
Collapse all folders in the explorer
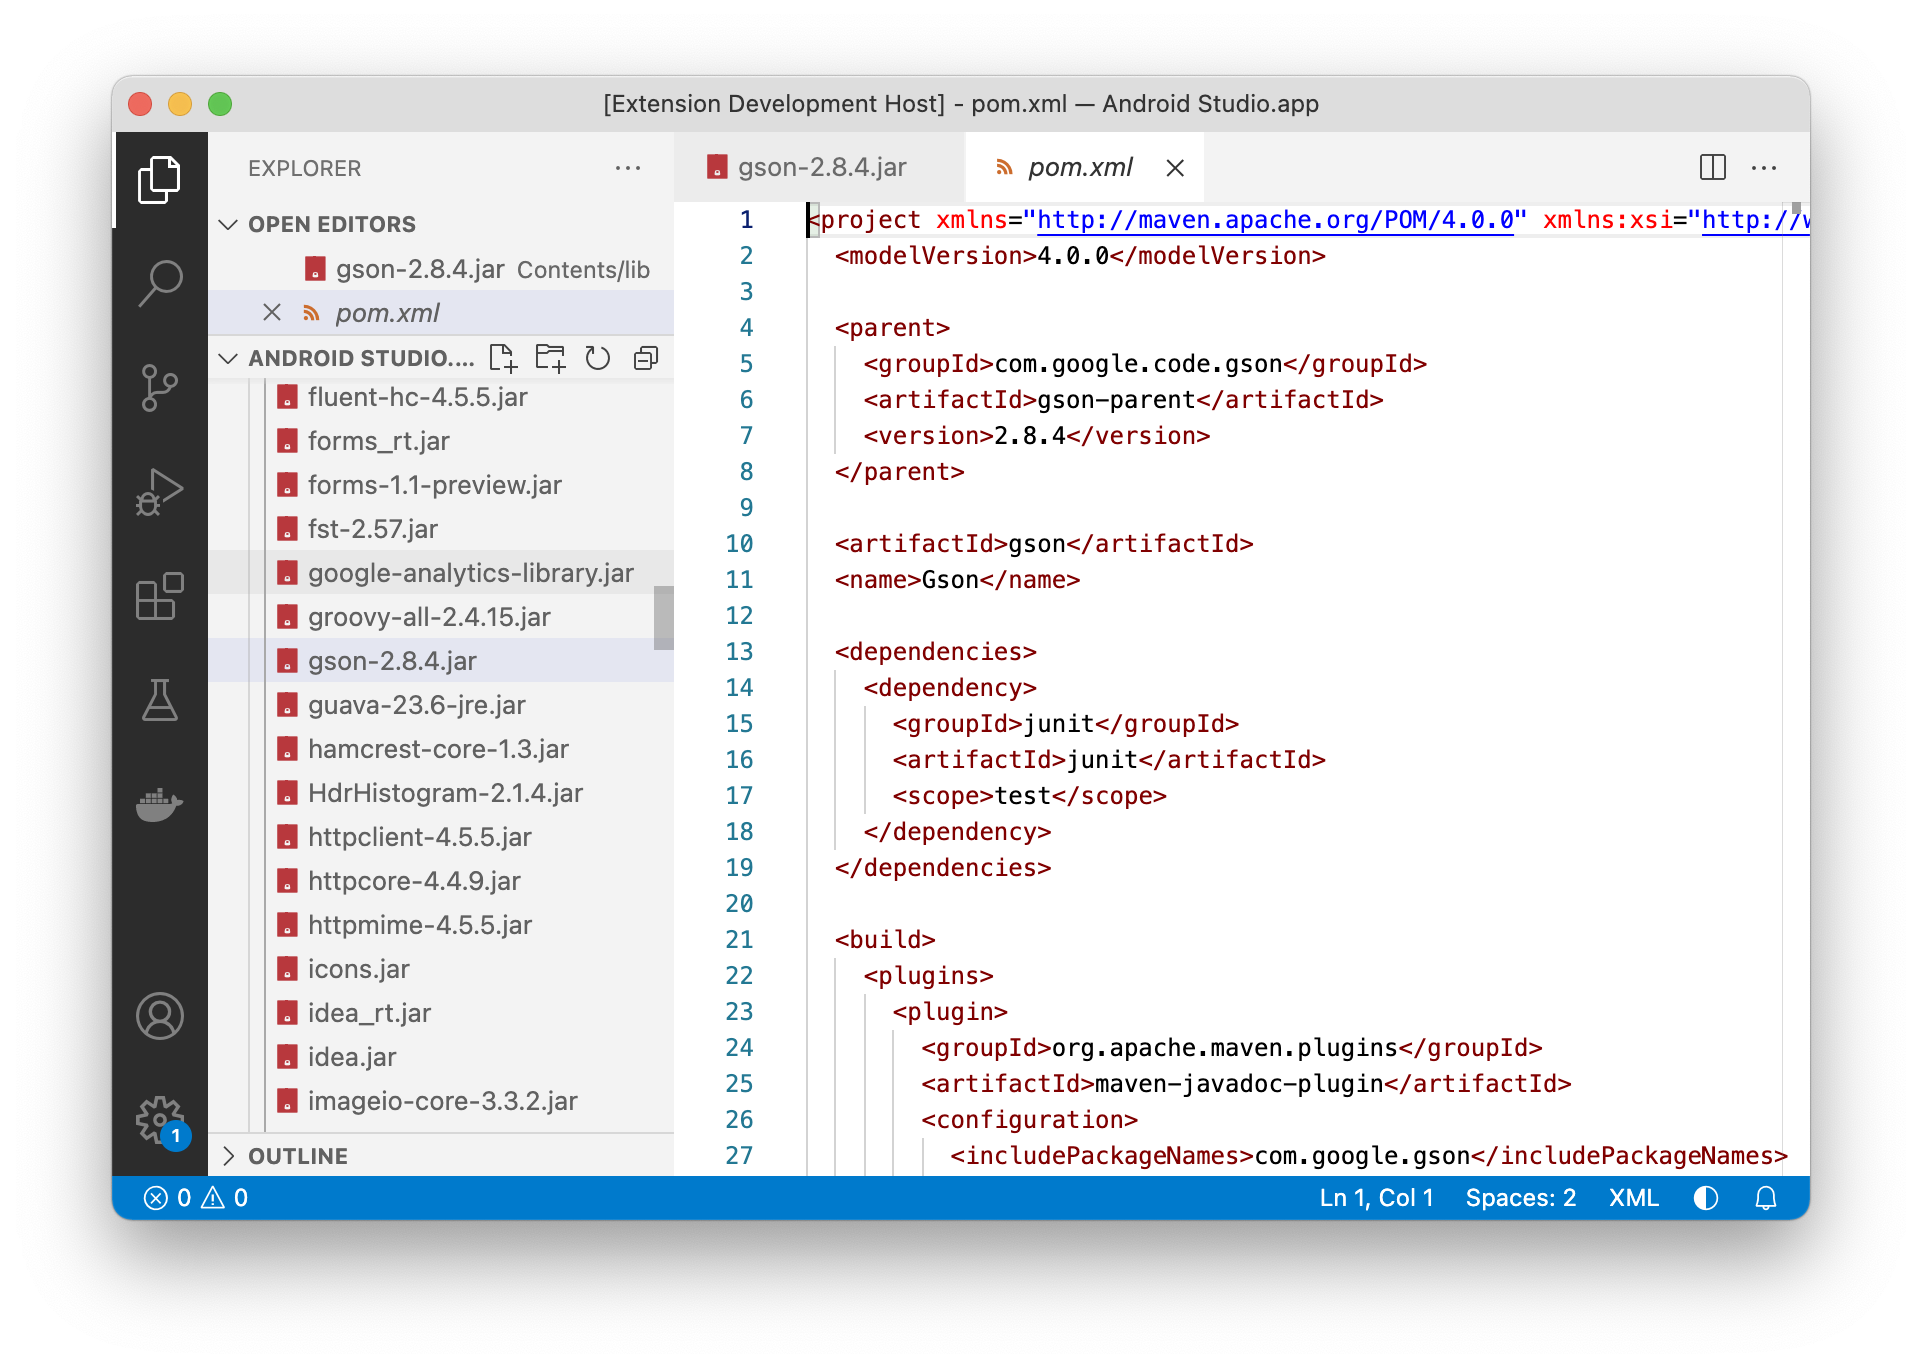[x=646, y=358]
